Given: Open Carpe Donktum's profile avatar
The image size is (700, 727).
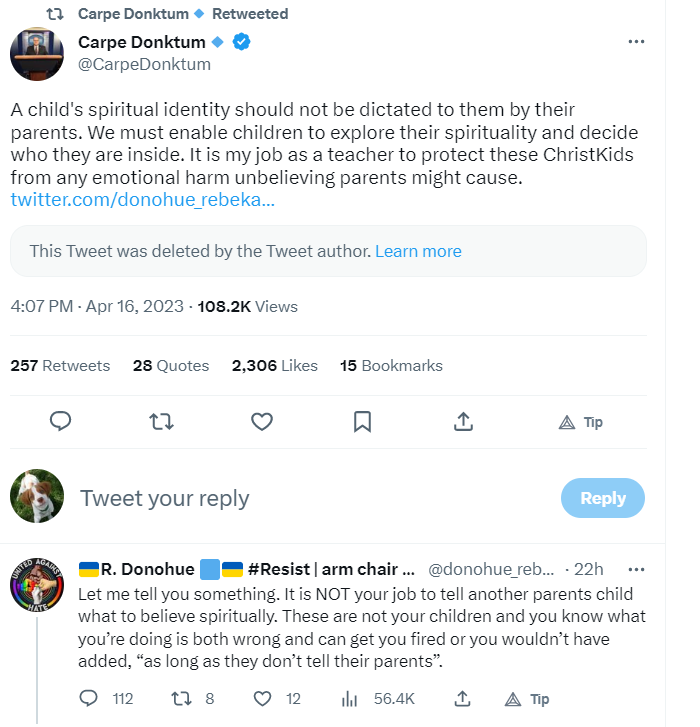Looking at the screenshot, I should click(38, 53).
